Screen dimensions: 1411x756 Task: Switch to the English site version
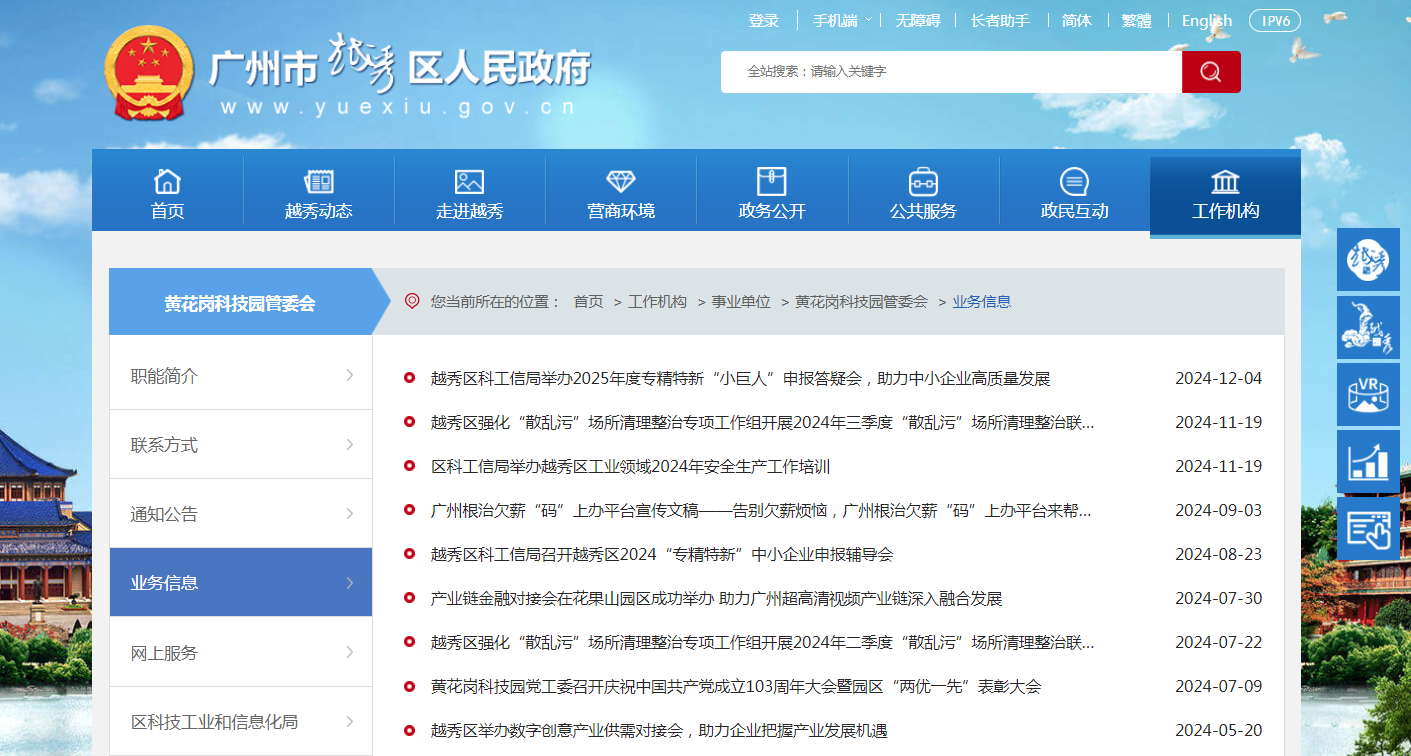[1207, 20]
